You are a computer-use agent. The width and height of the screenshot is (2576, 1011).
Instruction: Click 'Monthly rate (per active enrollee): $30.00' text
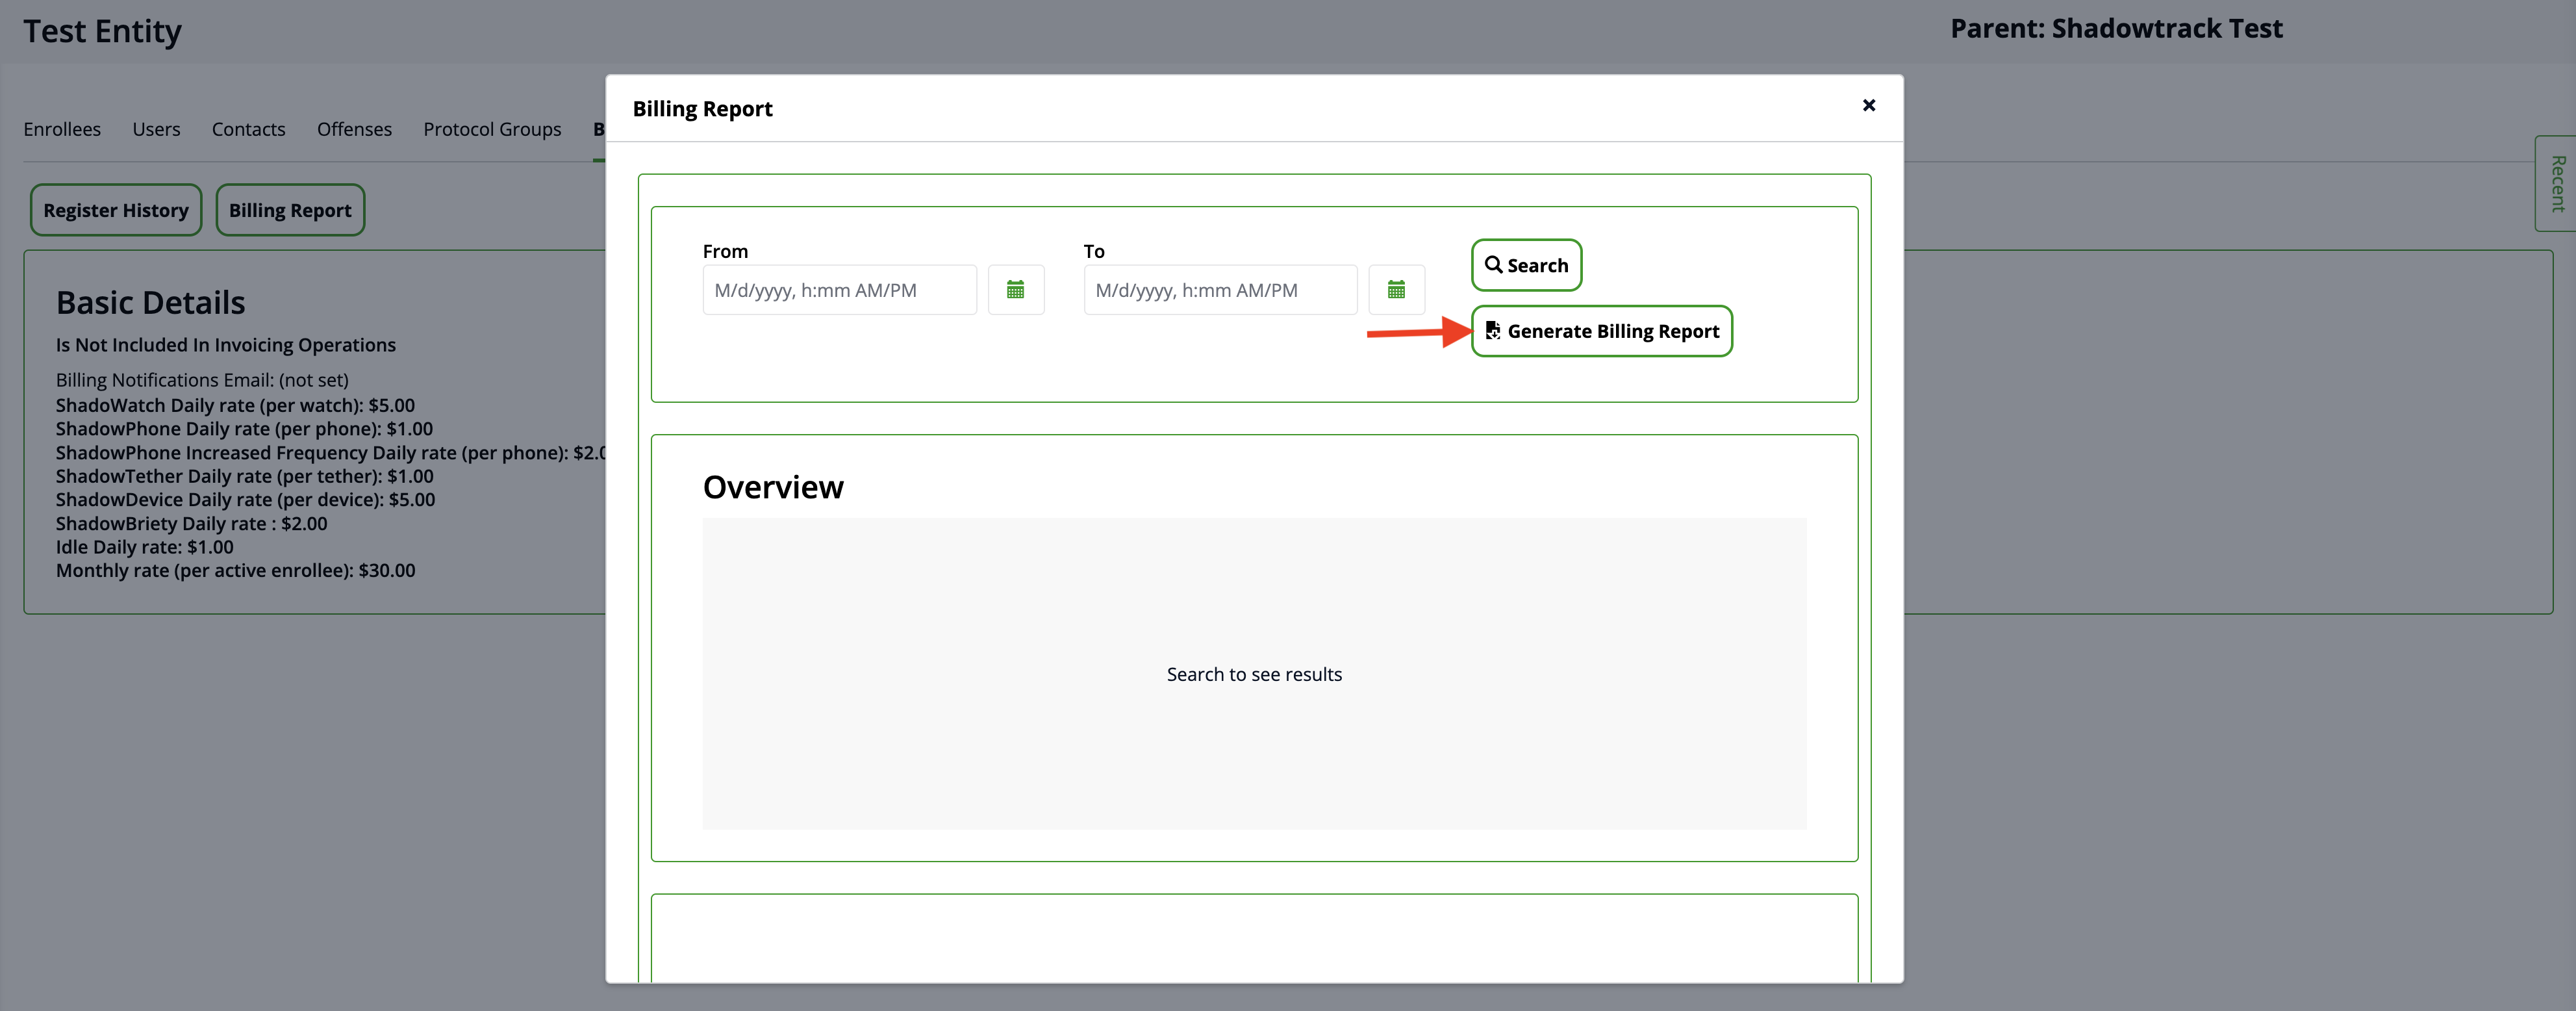pyautogui.click(x=236, y=571)
